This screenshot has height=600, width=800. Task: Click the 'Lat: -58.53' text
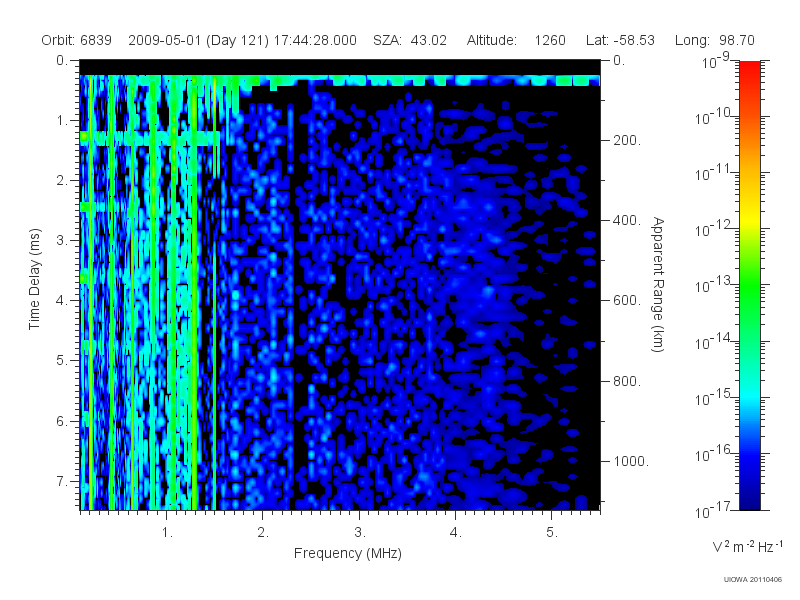click(x=620, y=40)
